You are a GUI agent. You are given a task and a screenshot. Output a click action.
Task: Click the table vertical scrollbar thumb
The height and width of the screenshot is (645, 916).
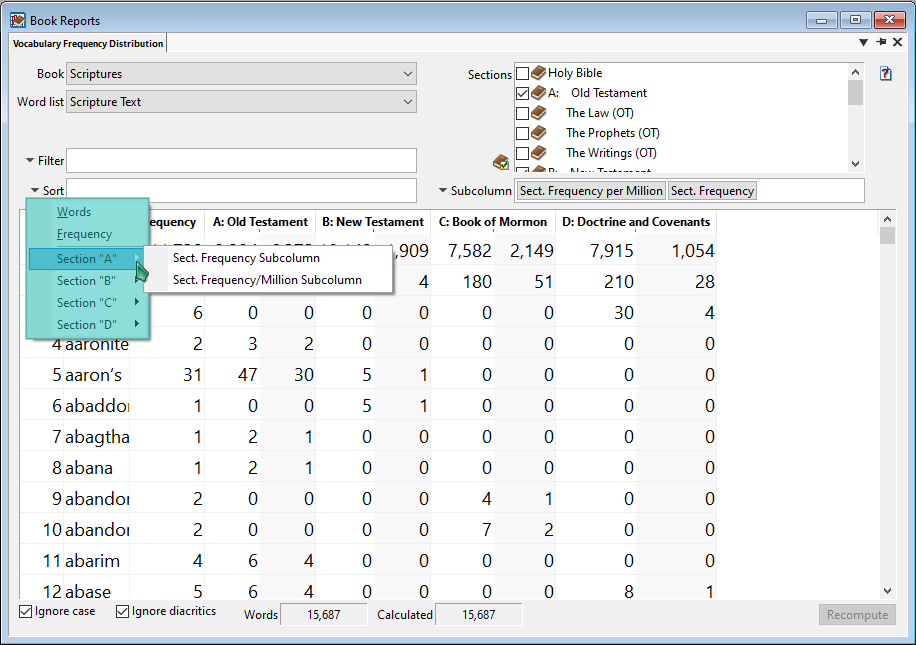tap(887, 235)
